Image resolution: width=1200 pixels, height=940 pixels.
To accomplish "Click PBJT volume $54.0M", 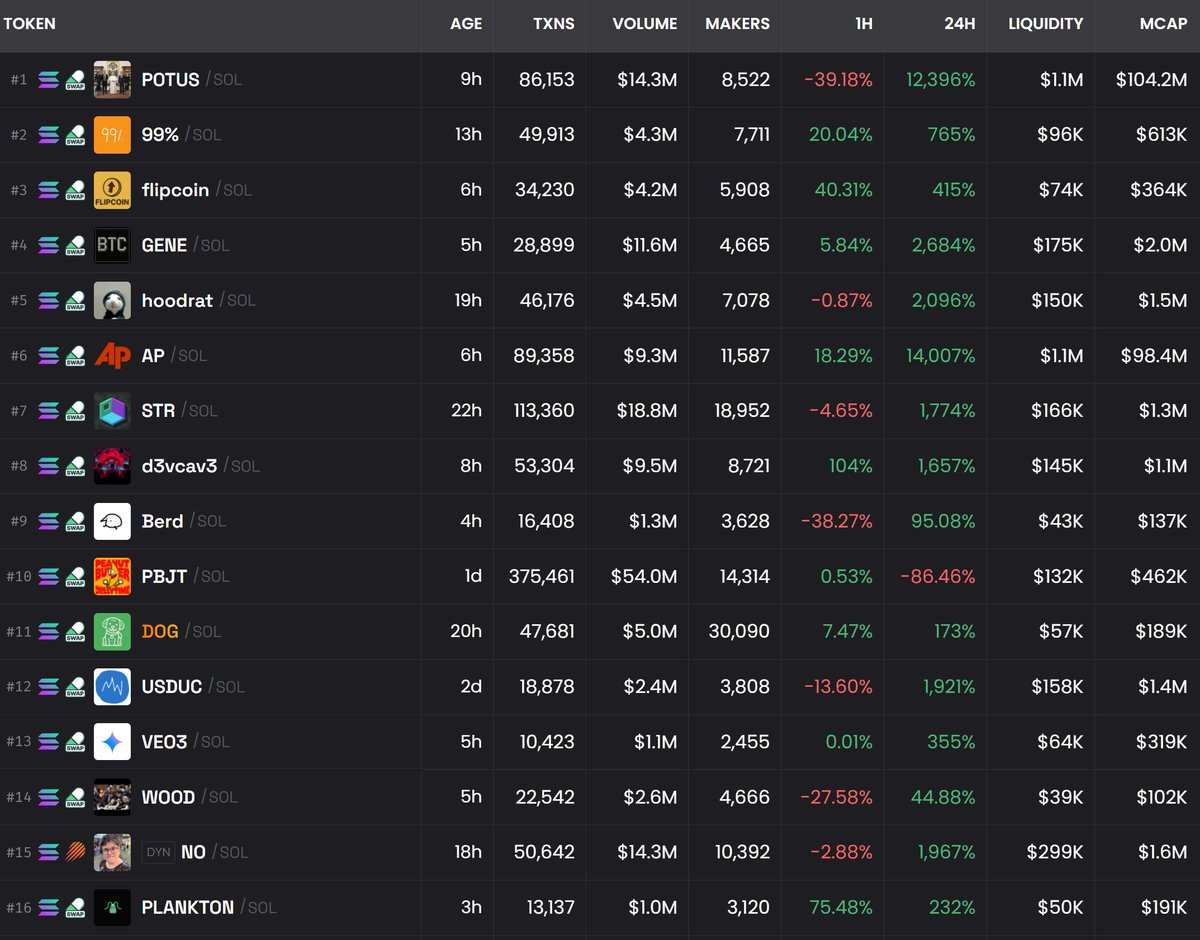I will [x=644, y=577].
